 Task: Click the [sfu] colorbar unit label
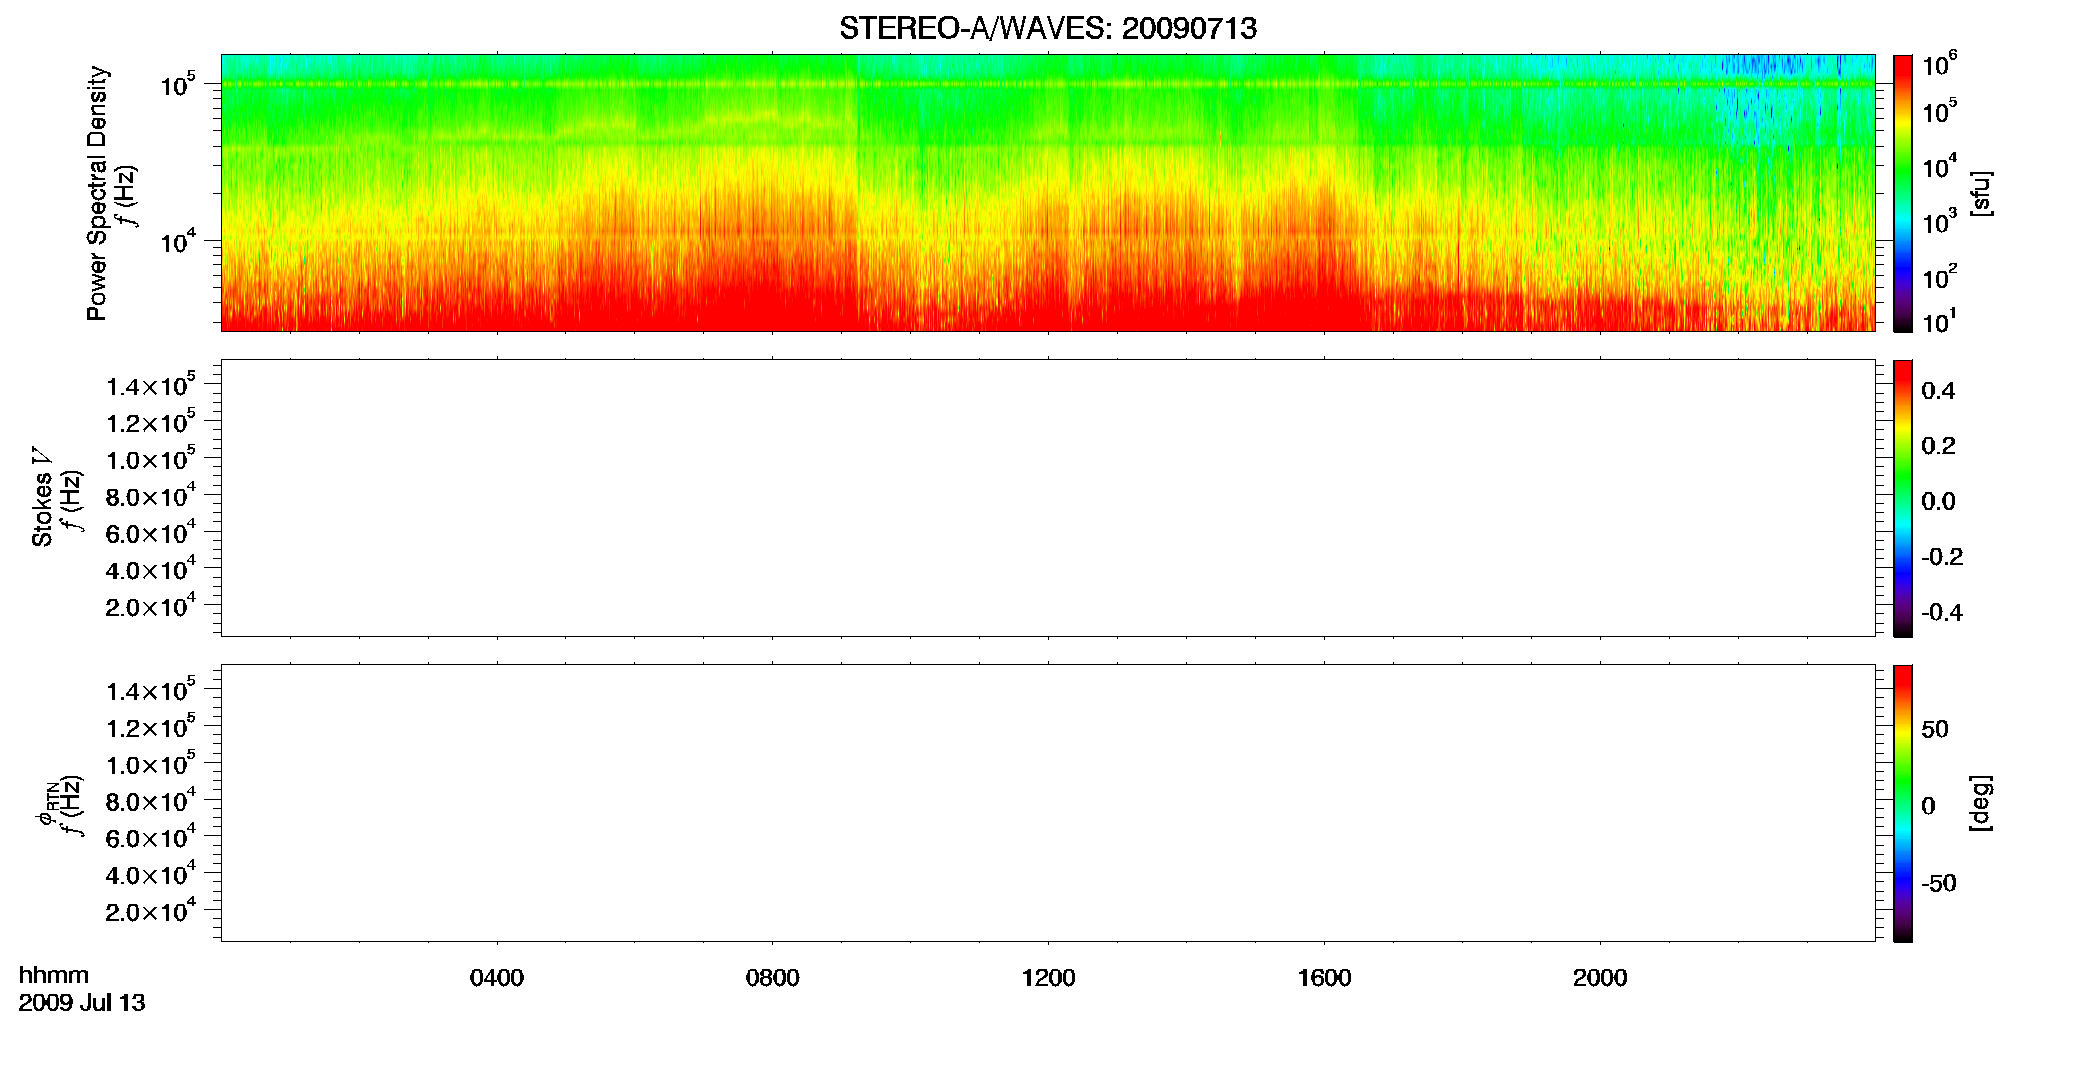pos(1979,193)
